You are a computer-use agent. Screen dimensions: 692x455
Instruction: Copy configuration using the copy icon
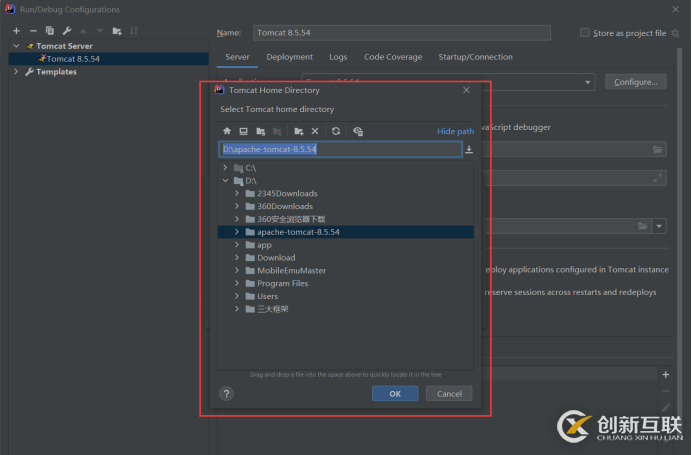49,31
